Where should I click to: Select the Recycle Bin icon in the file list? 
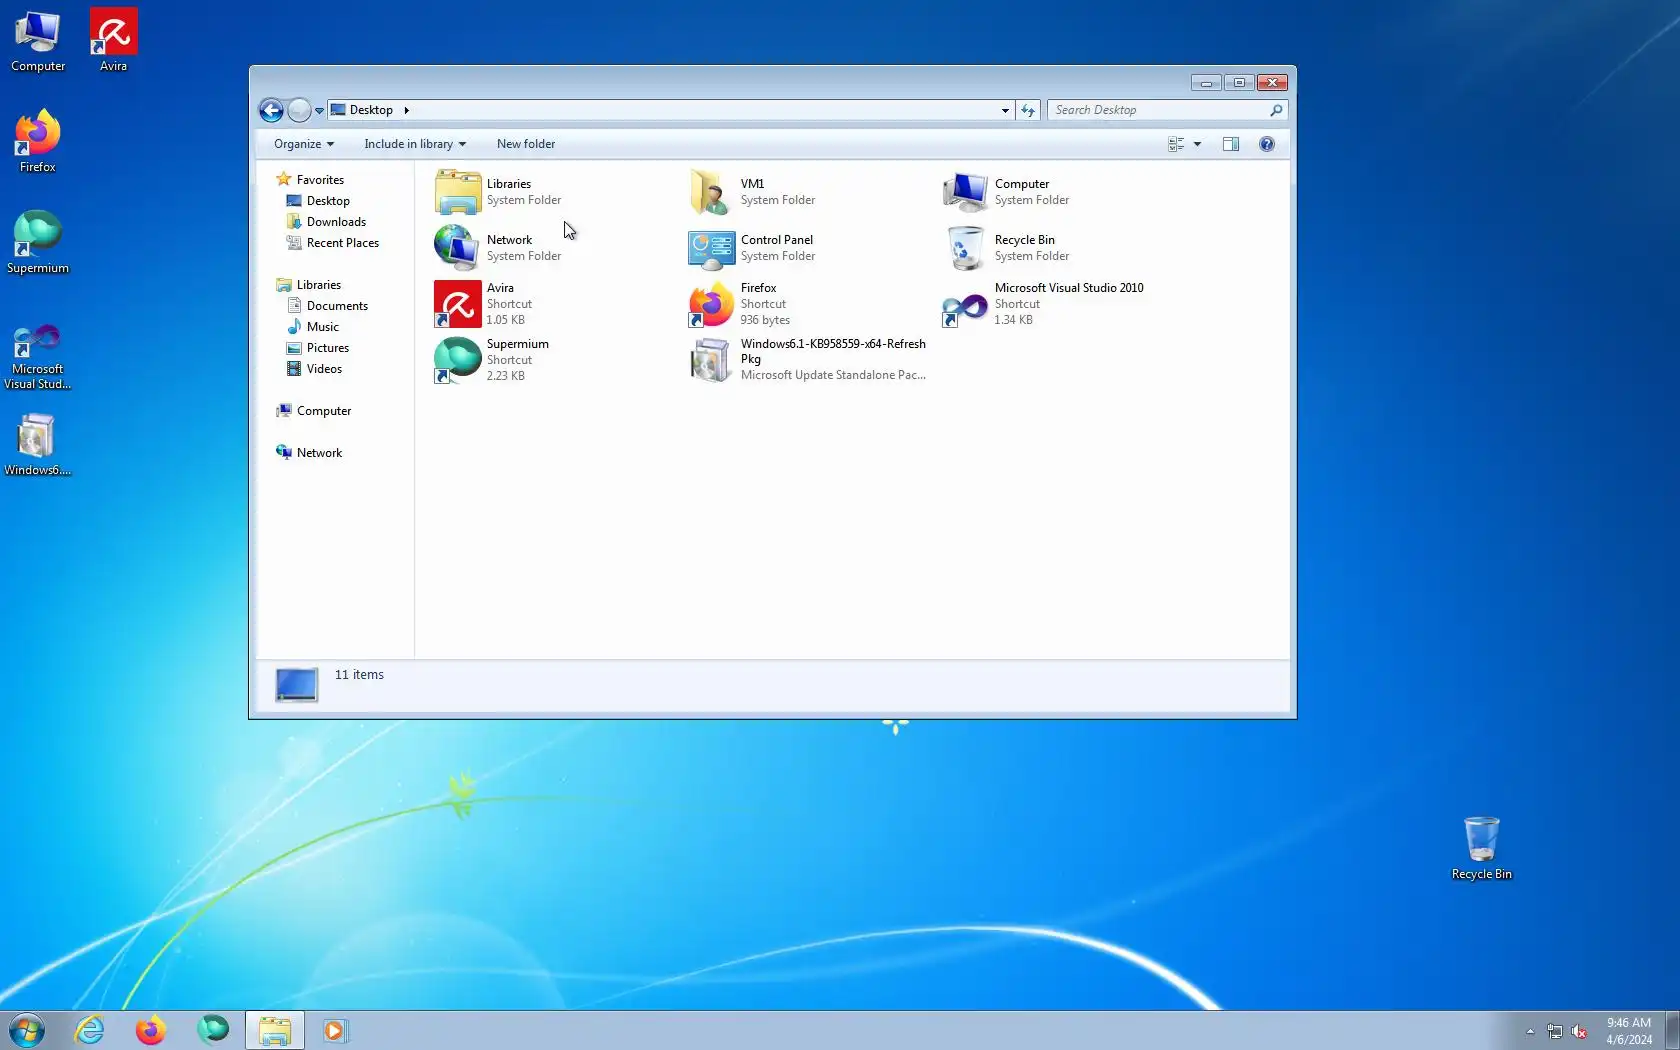966,247
